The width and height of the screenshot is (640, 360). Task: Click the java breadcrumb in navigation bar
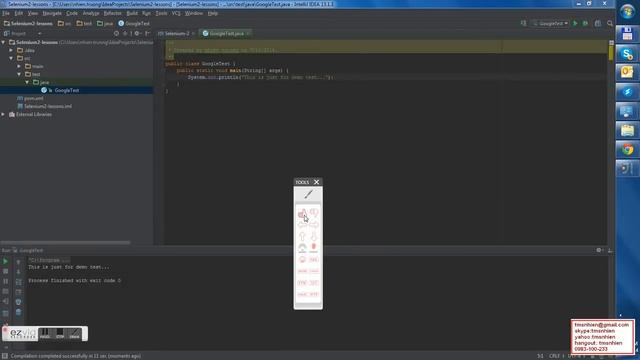click(105, 24)
